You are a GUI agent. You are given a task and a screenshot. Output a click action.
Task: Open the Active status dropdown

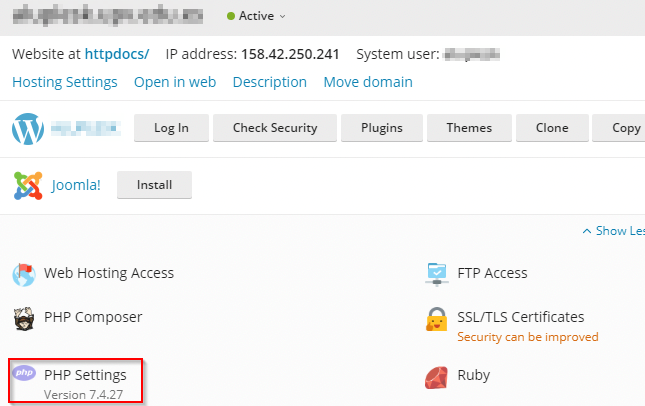pyautogui.click(x=256, y=16)
